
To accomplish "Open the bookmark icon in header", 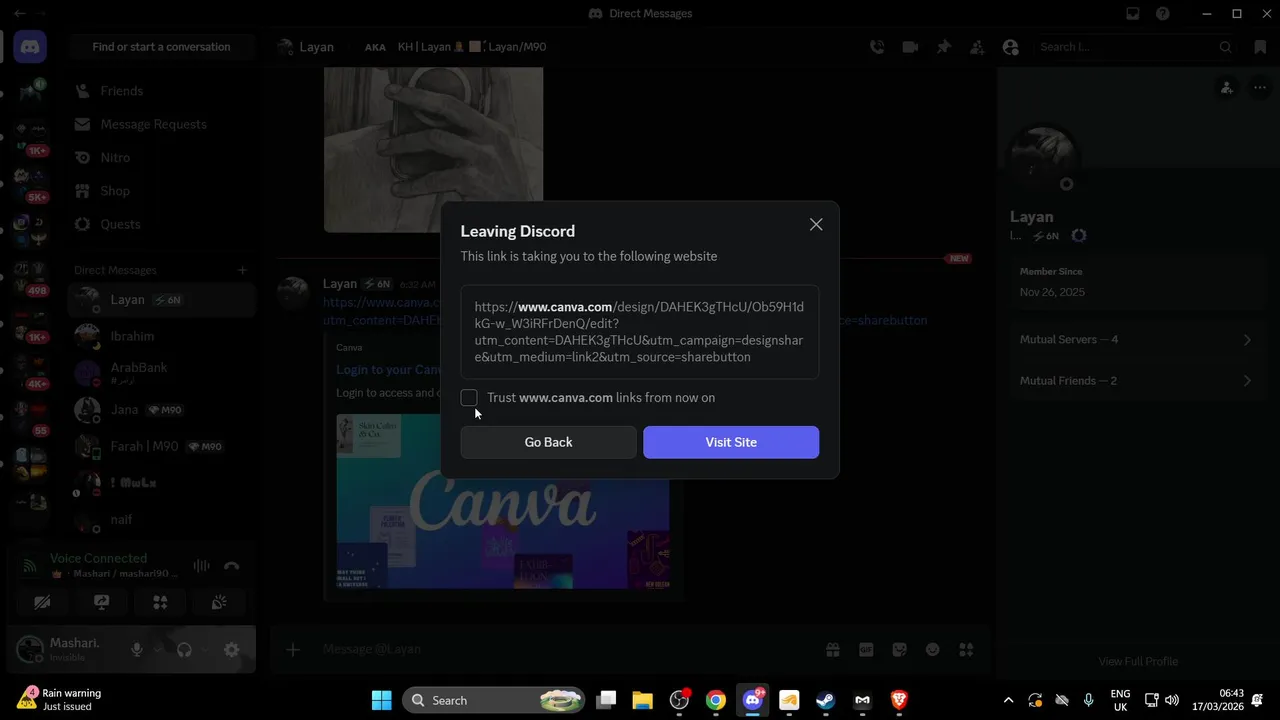I will pyautogui.click(x=1260, y=47).
